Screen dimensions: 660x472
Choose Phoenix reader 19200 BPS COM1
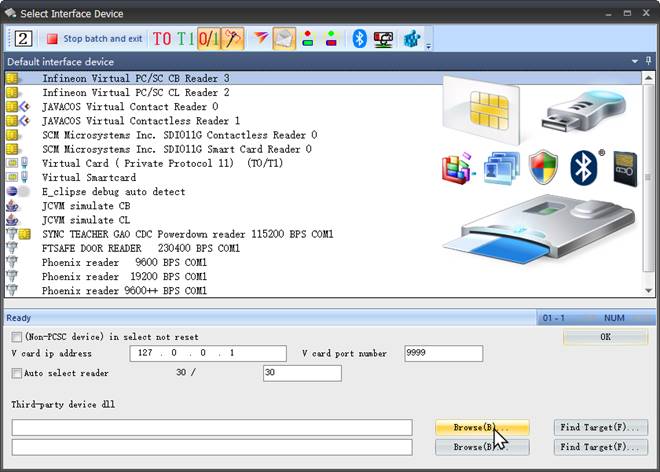(x=124, y=276)
